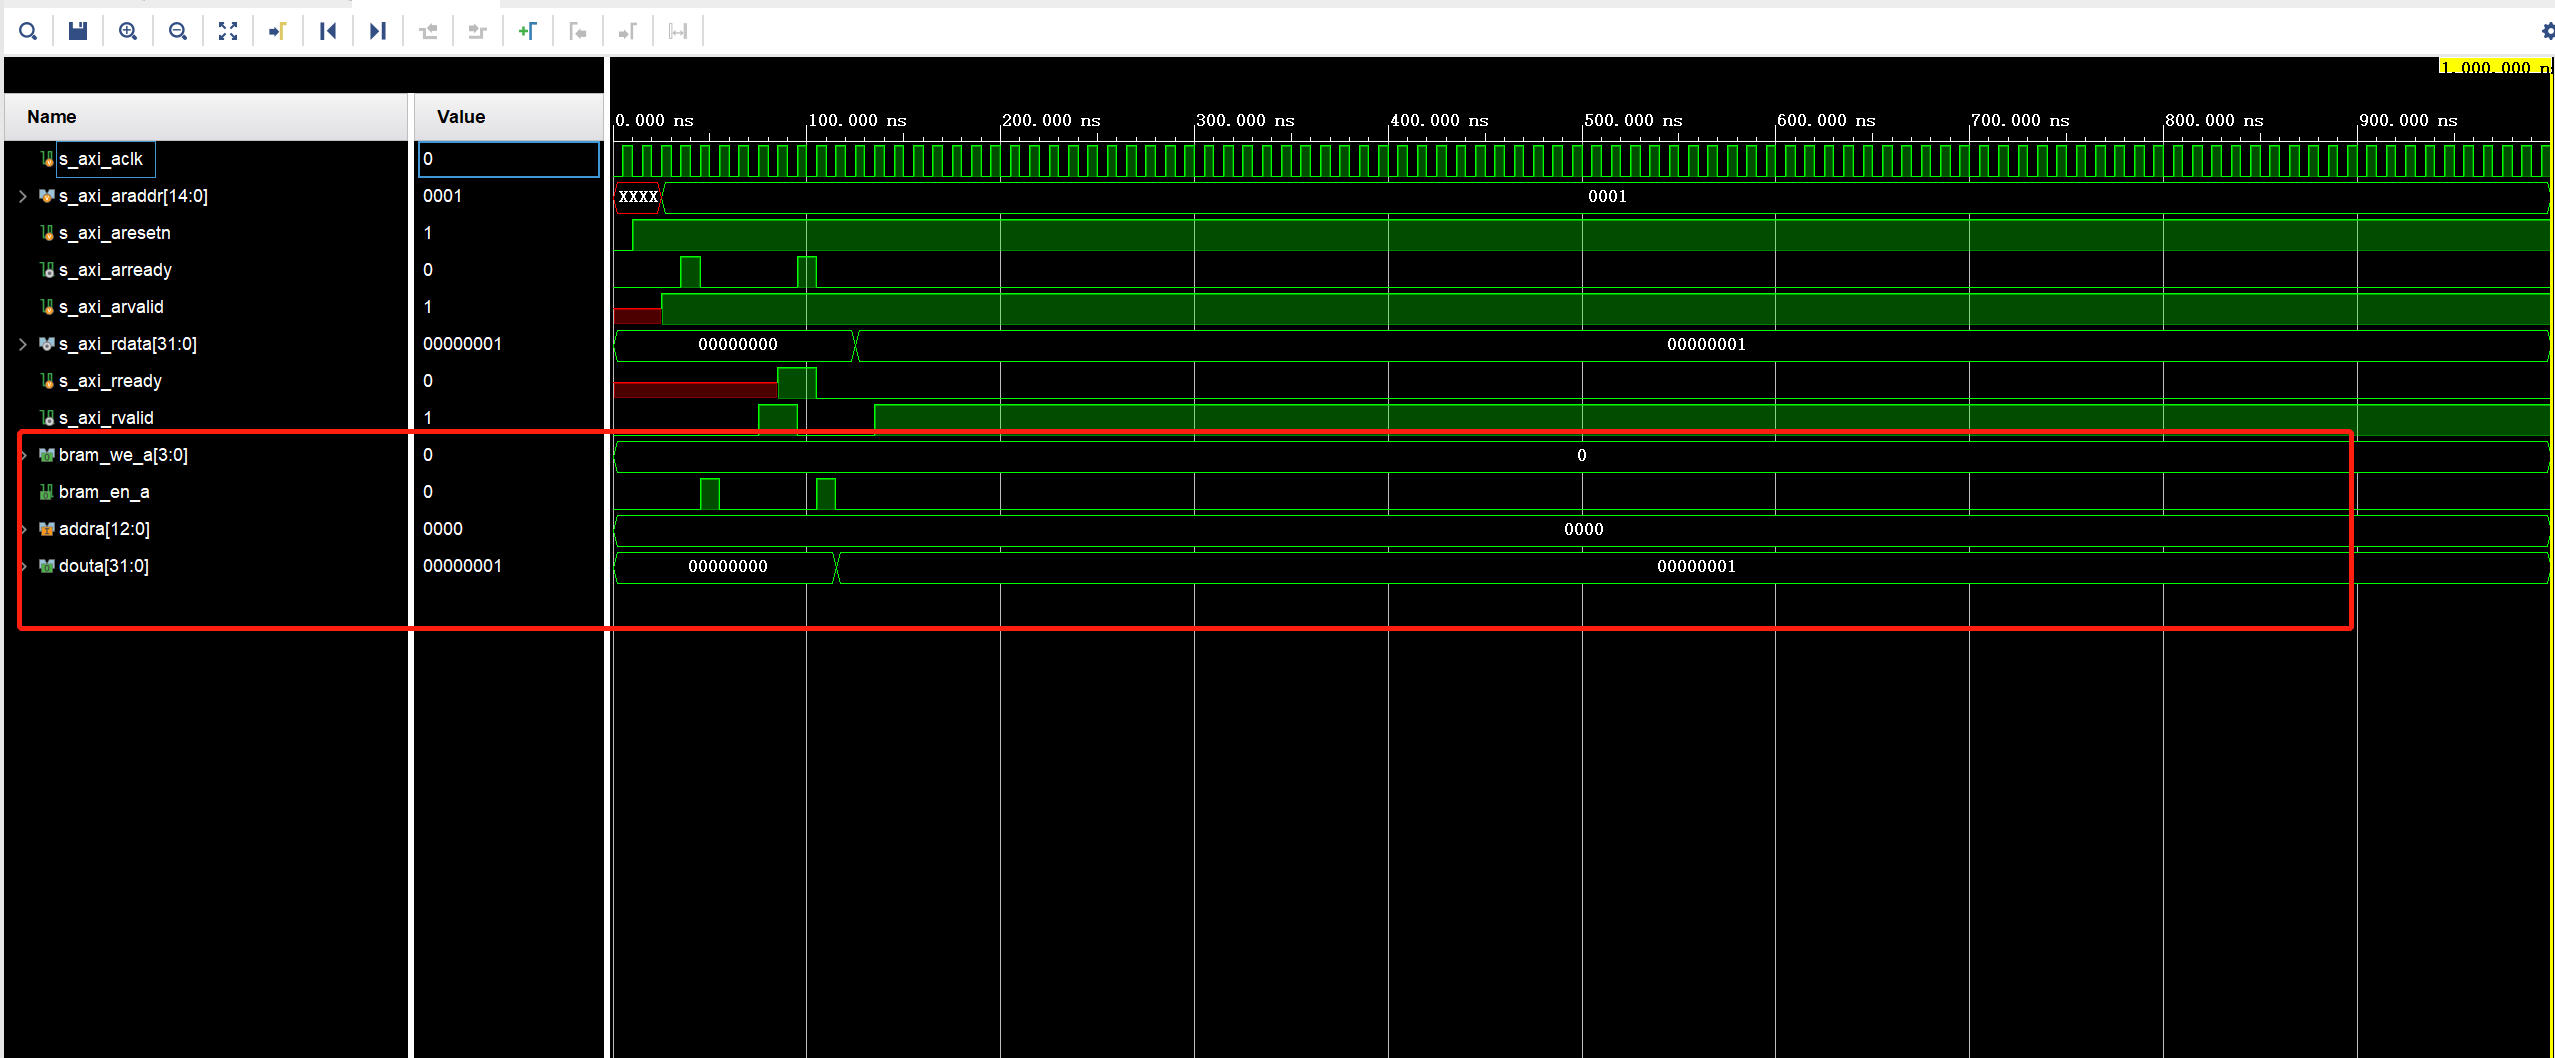Expand the bram_we_a[3:0] bus
The height and width of the screenshot is (1058, 2555).
point(22,454)
